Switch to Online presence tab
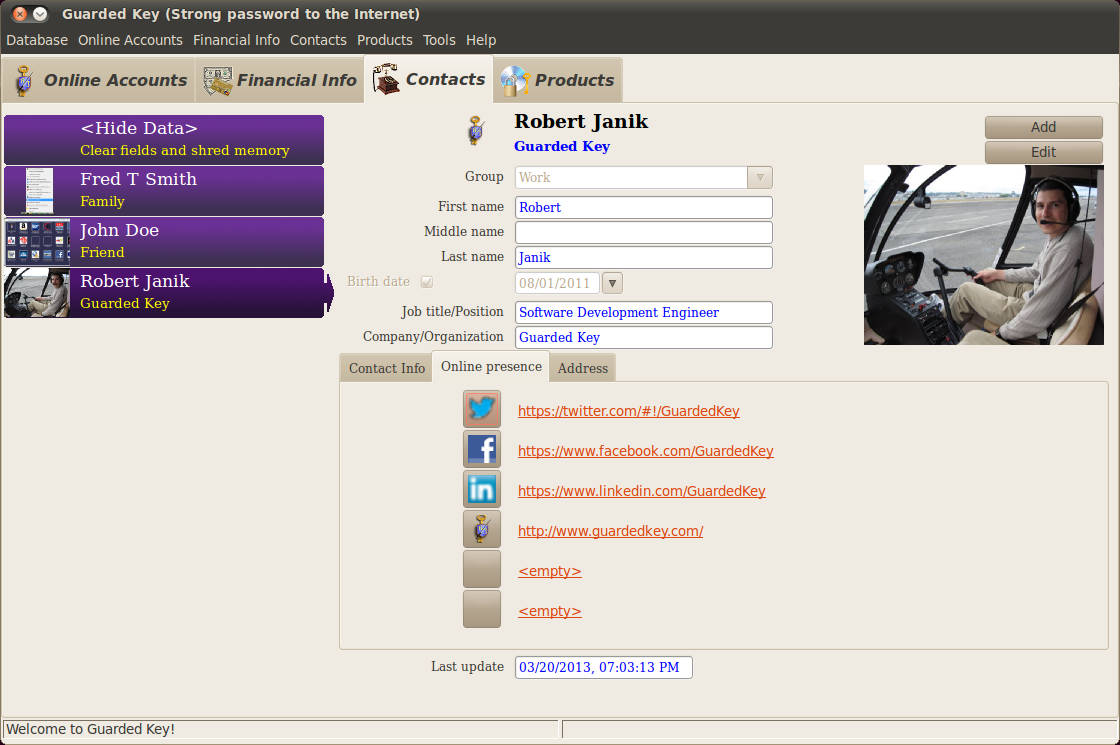 pos(491,366)
